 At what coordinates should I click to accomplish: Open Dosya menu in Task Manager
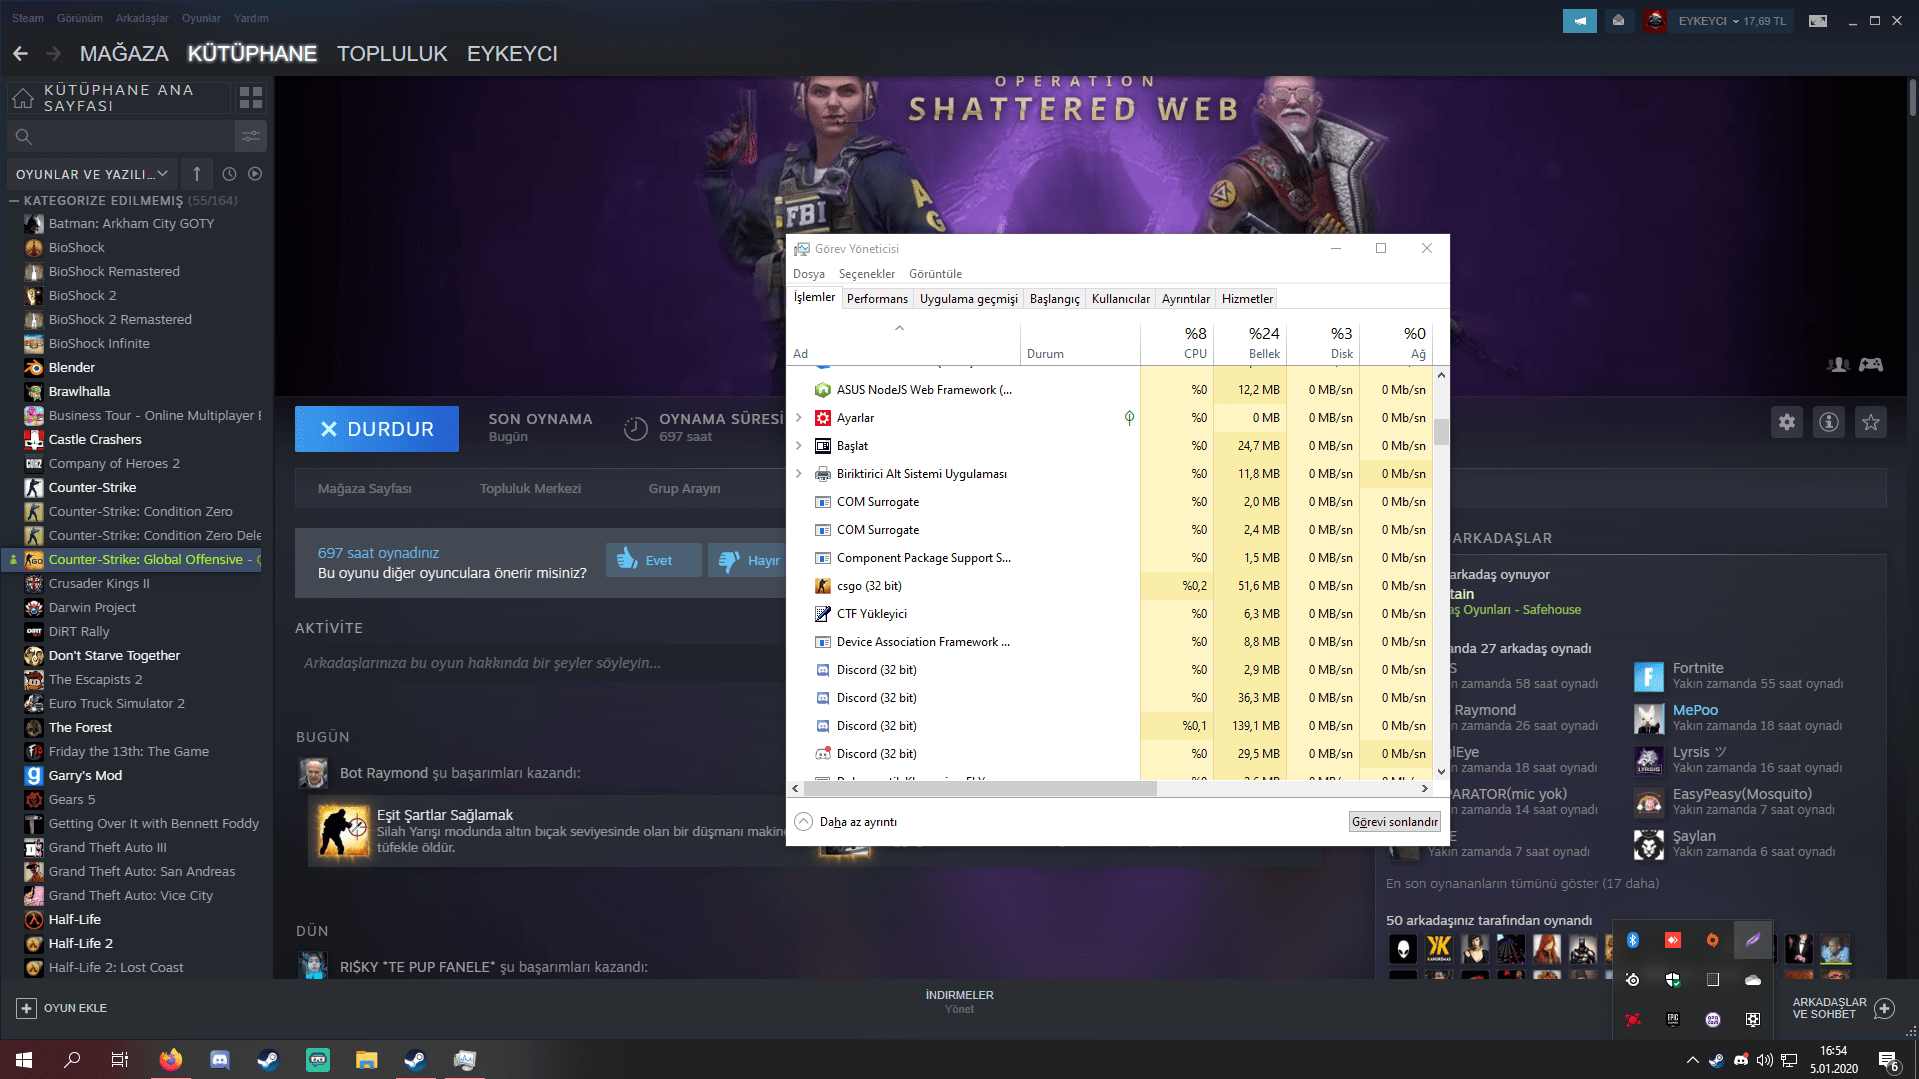[809, 274]
